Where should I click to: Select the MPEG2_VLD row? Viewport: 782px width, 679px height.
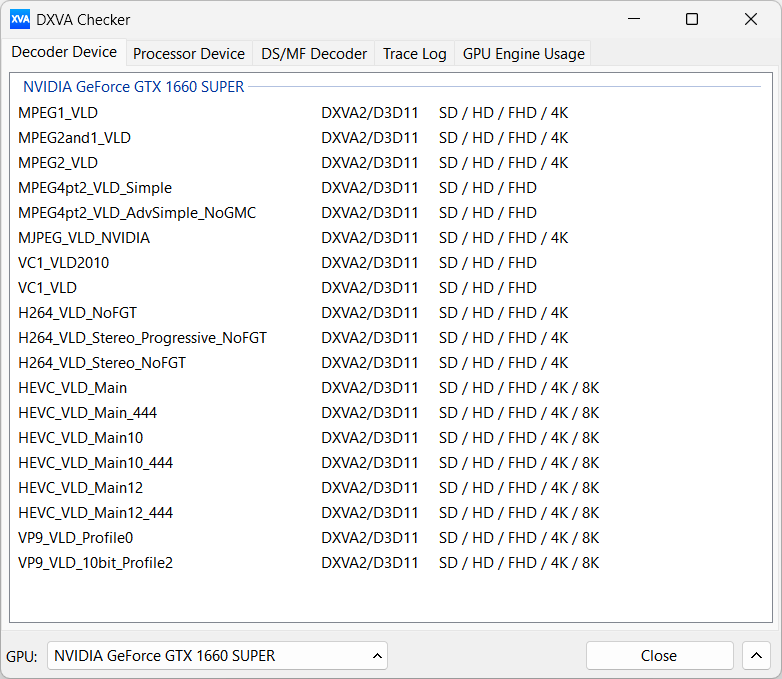tap(391, 163)
